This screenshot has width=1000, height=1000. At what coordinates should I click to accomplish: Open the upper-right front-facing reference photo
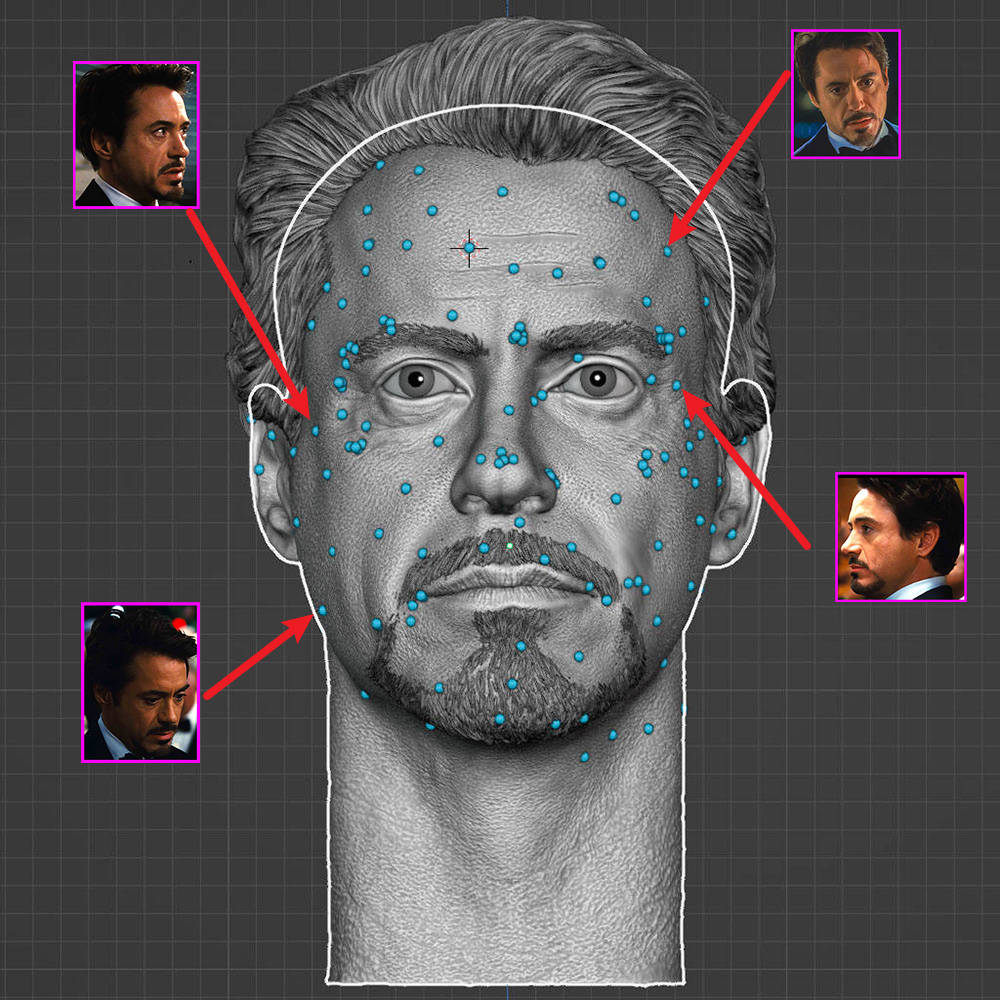point(846,94)
